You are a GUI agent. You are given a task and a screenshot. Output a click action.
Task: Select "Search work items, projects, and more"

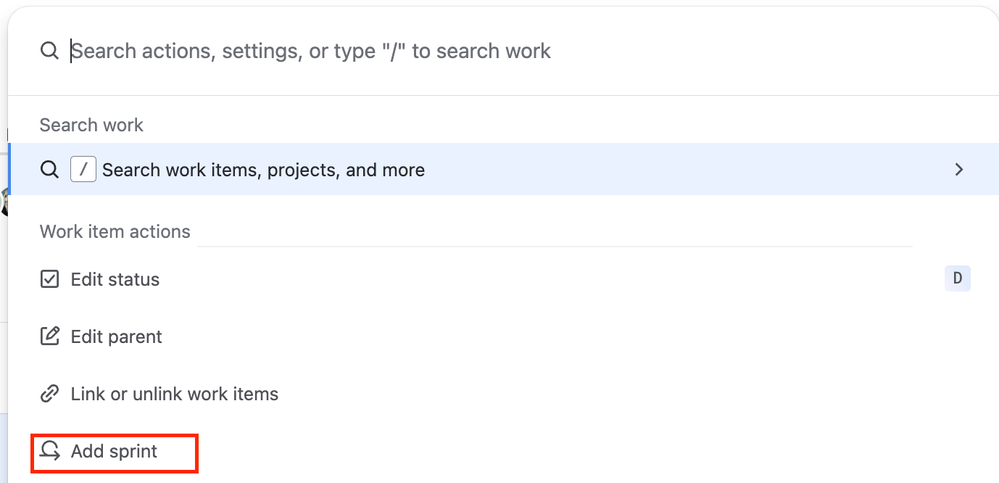coord(263,170)
